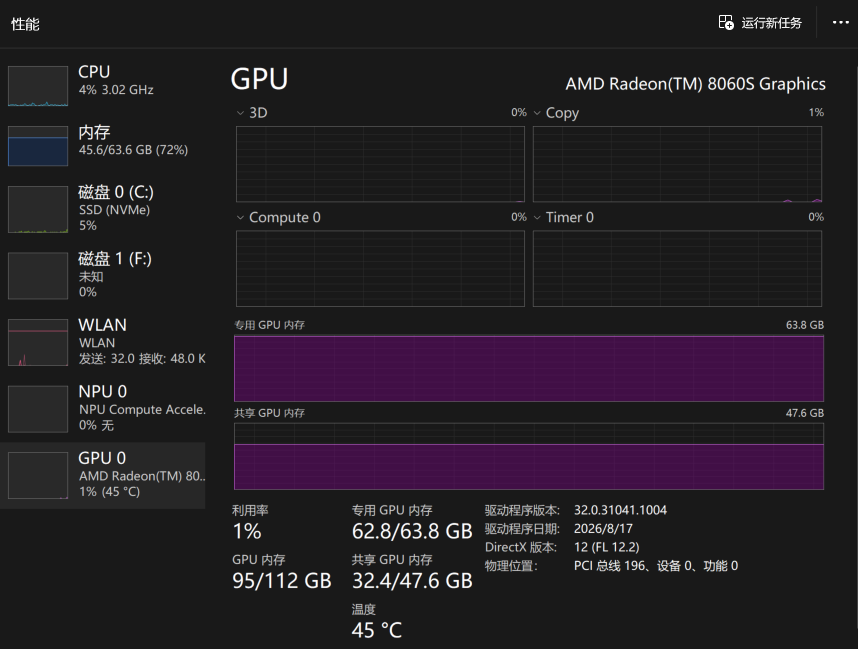The image size is (858, 649).
Task: Open the 磁盘 1 (F:) disk thumbnail
Action: click(38, 276)
